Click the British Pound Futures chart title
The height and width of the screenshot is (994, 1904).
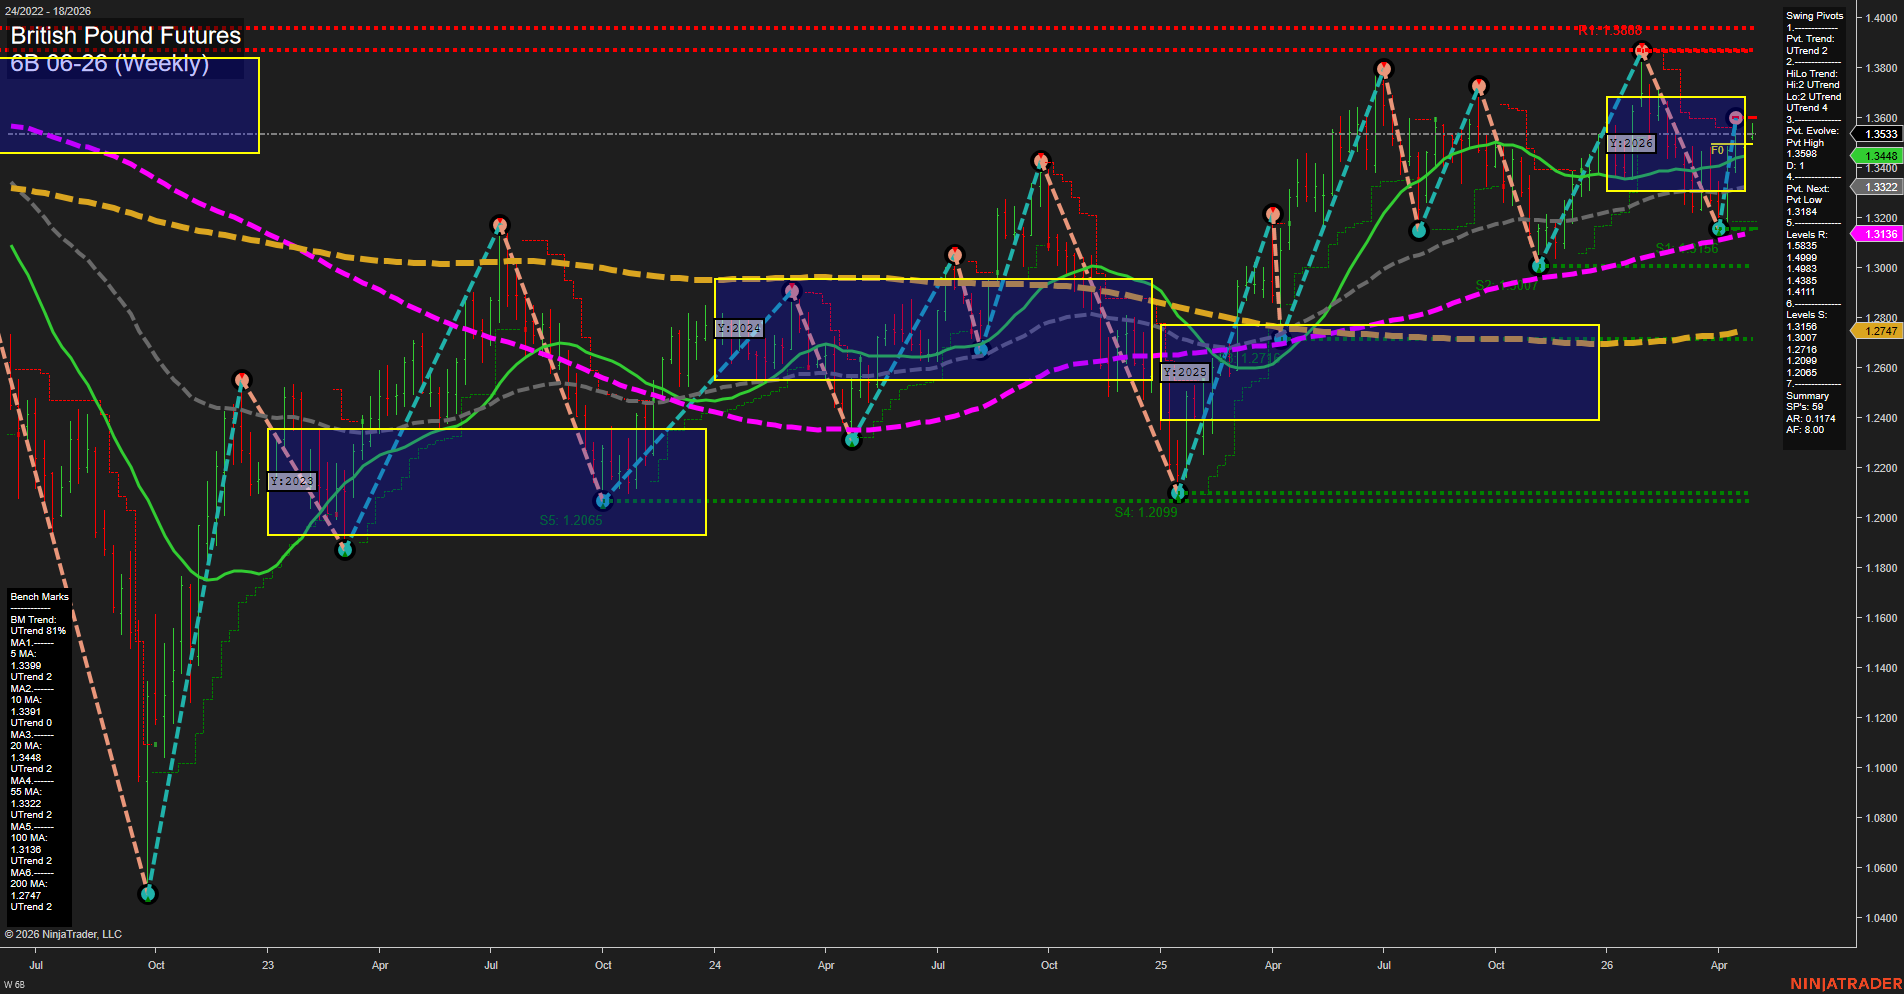pyautogui.click(x=126, y=36)
